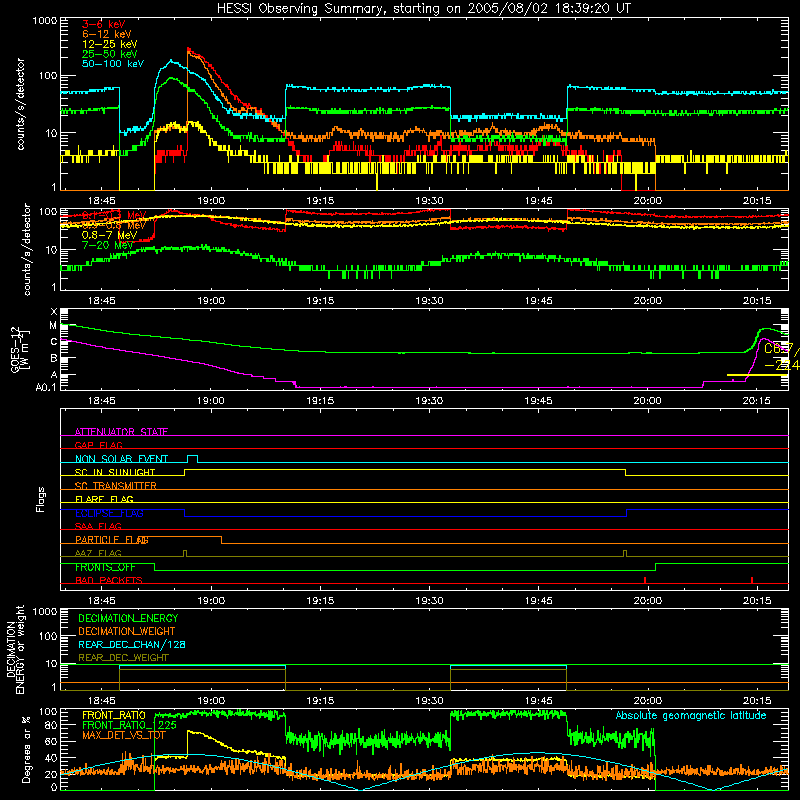The image size is (800, 800).
Task: Click the BAD_PACKETS flag label
Action: pyautogui.click(x=109, y=580)
